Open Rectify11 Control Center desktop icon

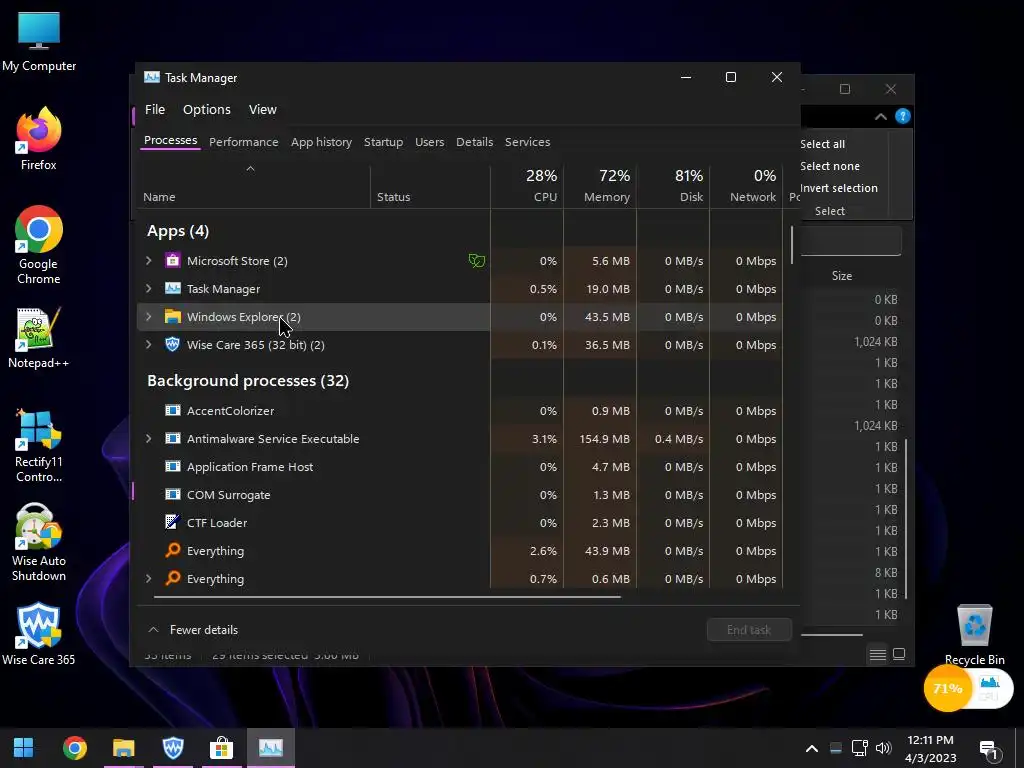point(39,445)
